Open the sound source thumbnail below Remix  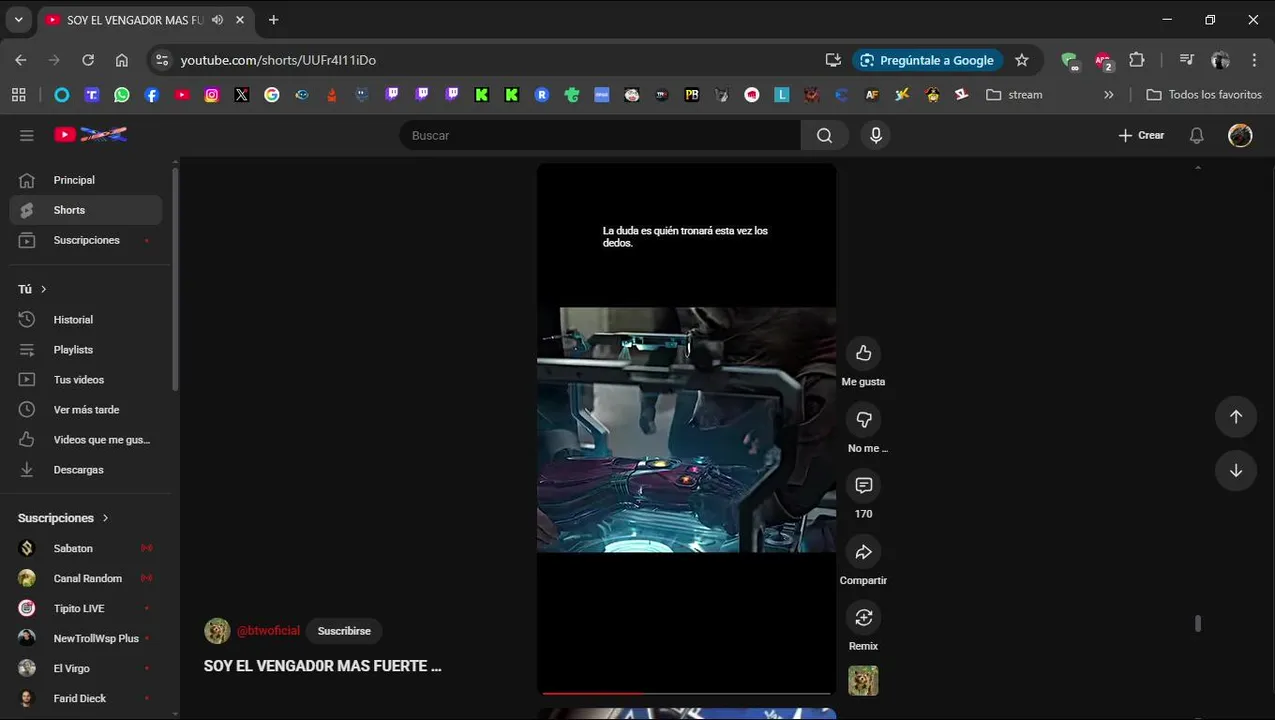(x=863, y=681)
